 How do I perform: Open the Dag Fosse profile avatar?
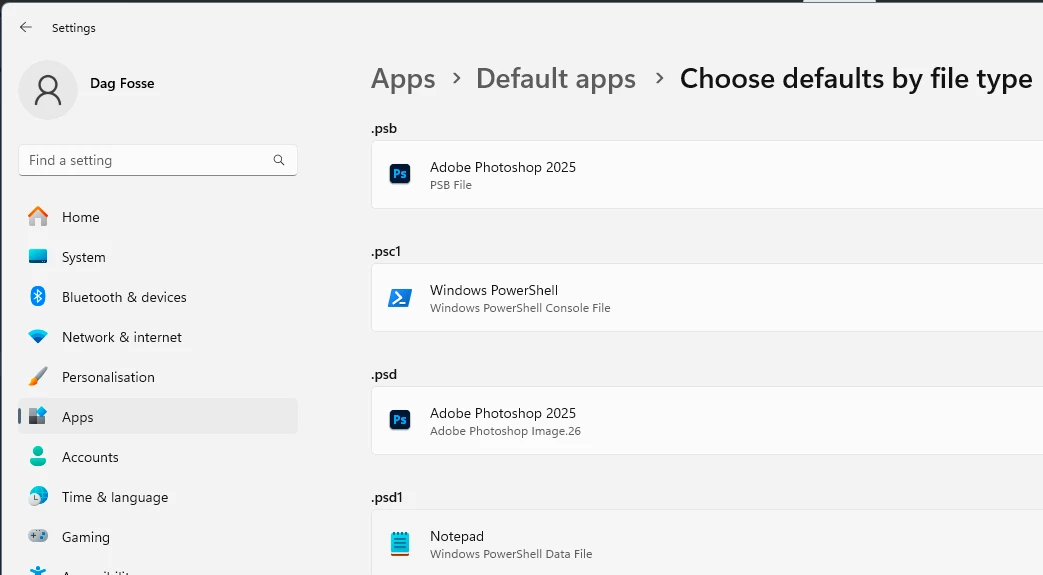[48, 90]
